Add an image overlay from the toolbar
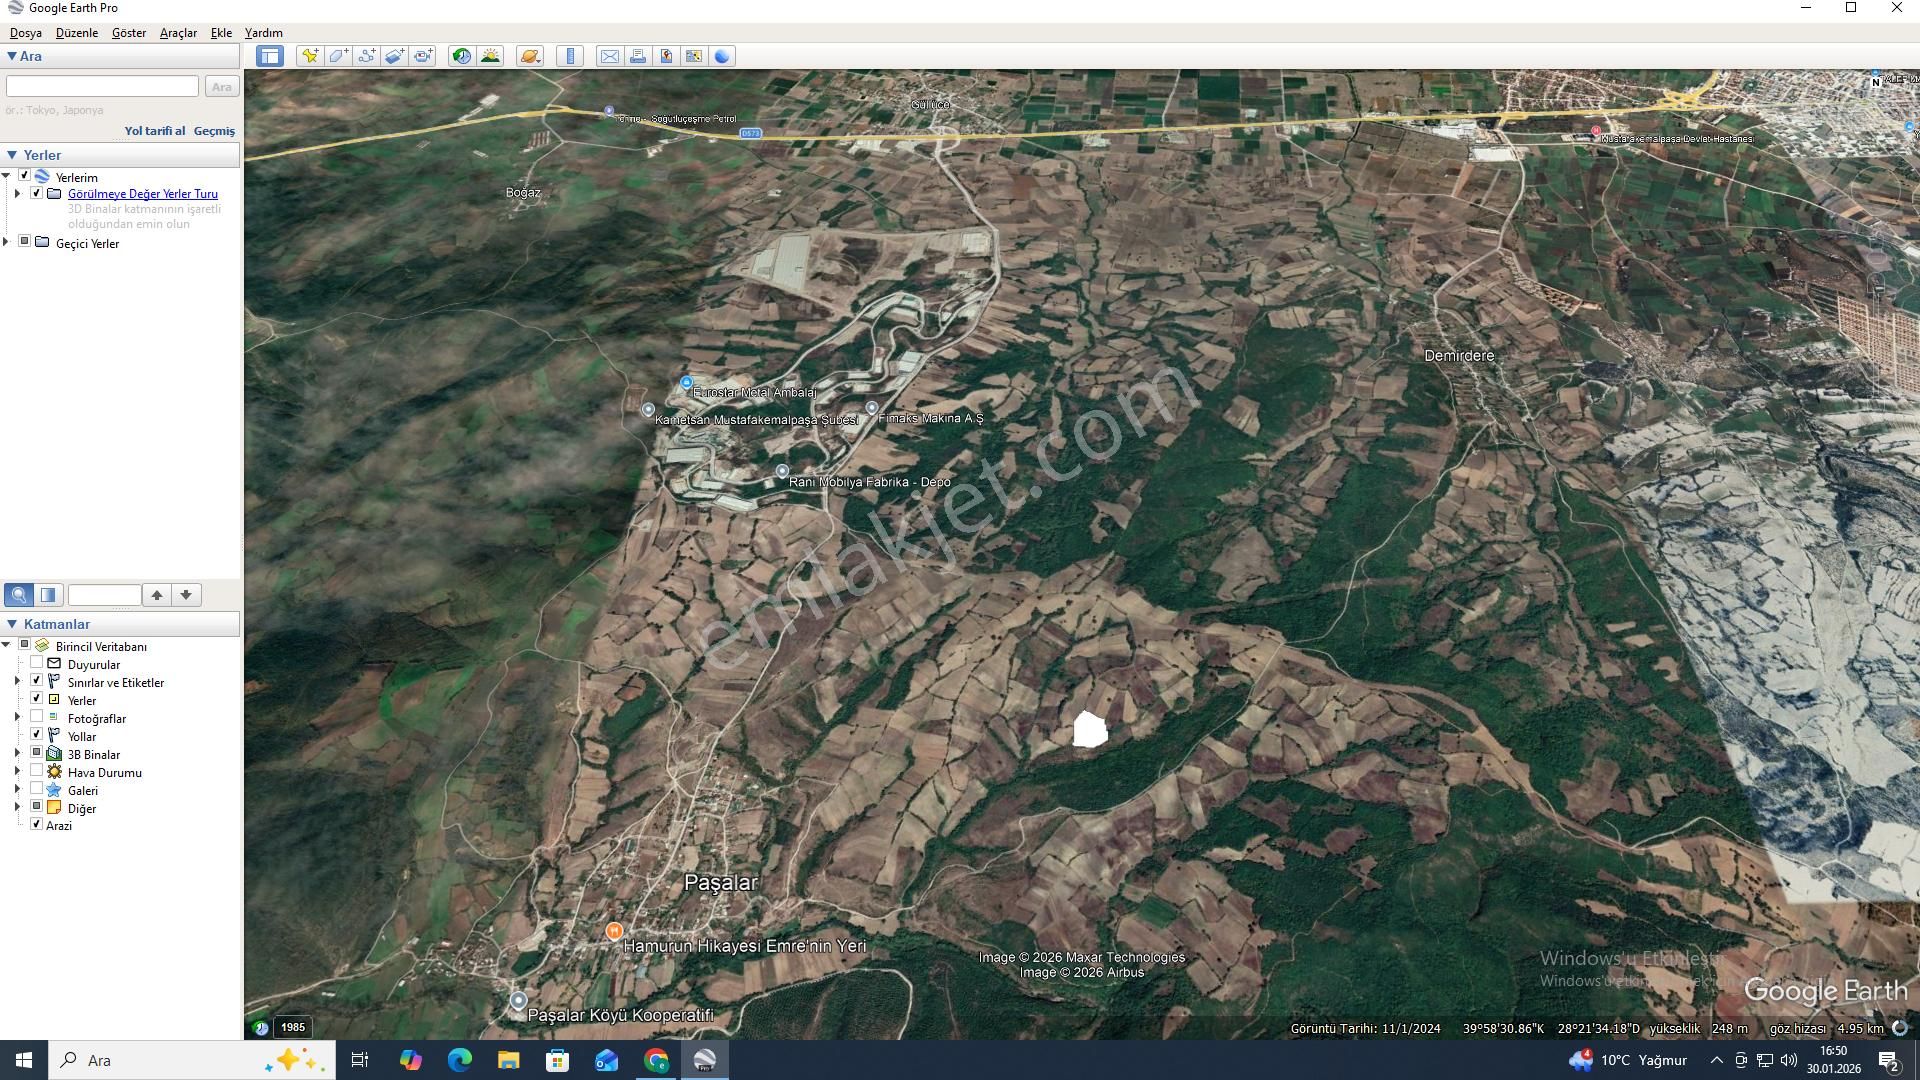 click(x=394, y=56)
